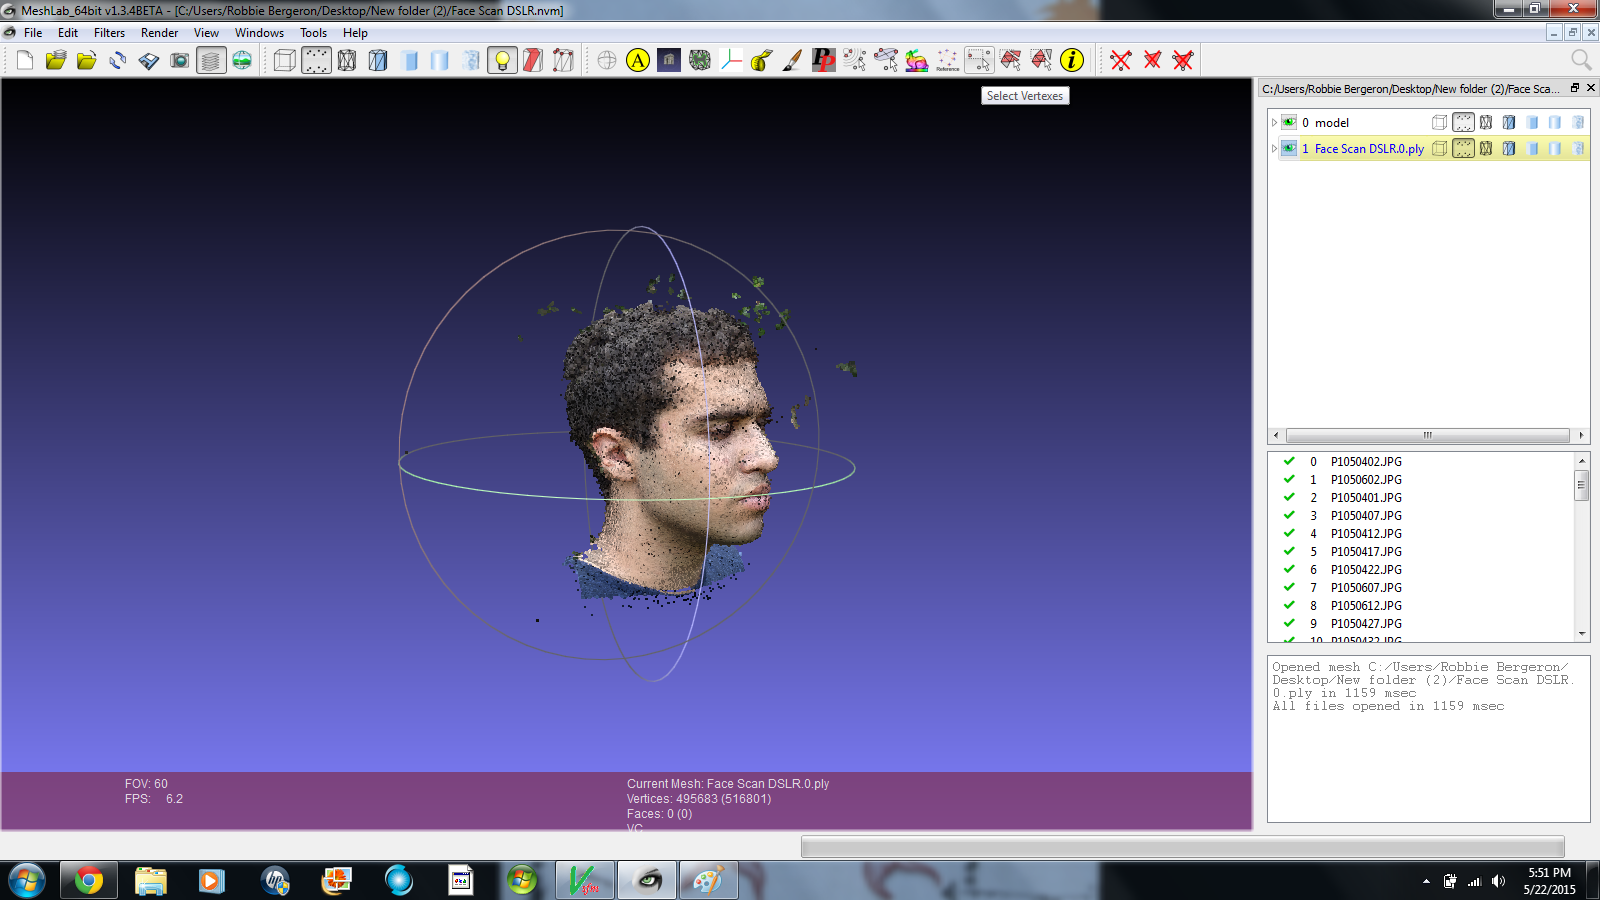Save the mesh with floppy disk icon
The image size is (1600, 900).
149,60
